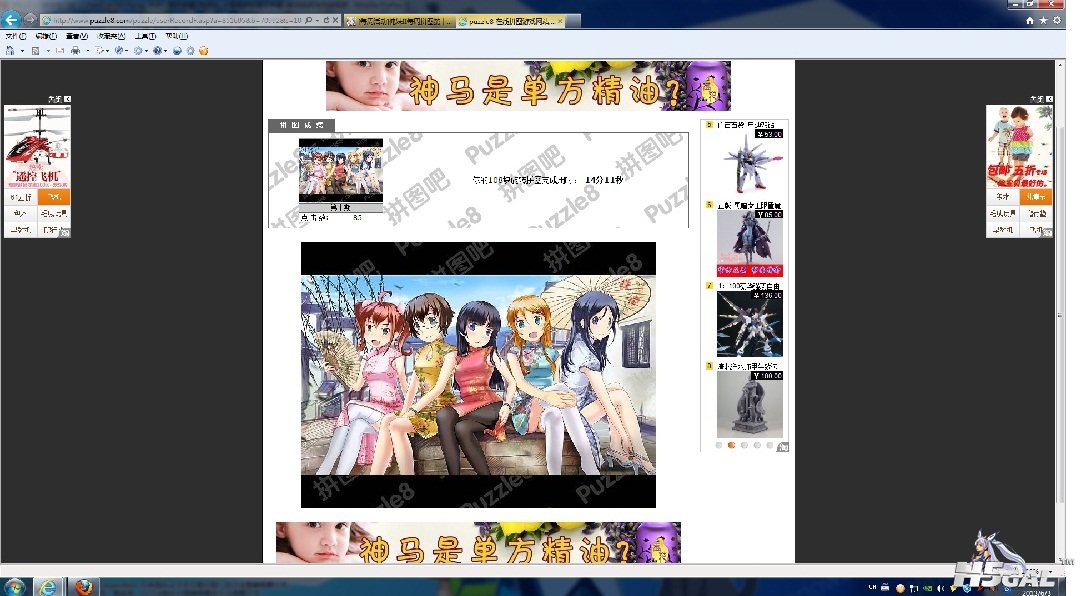Click the bottom 神马是单方精油 banner ad
Image resolution: width=1080 pixels, height=596 pixels.
click(478, 542)
